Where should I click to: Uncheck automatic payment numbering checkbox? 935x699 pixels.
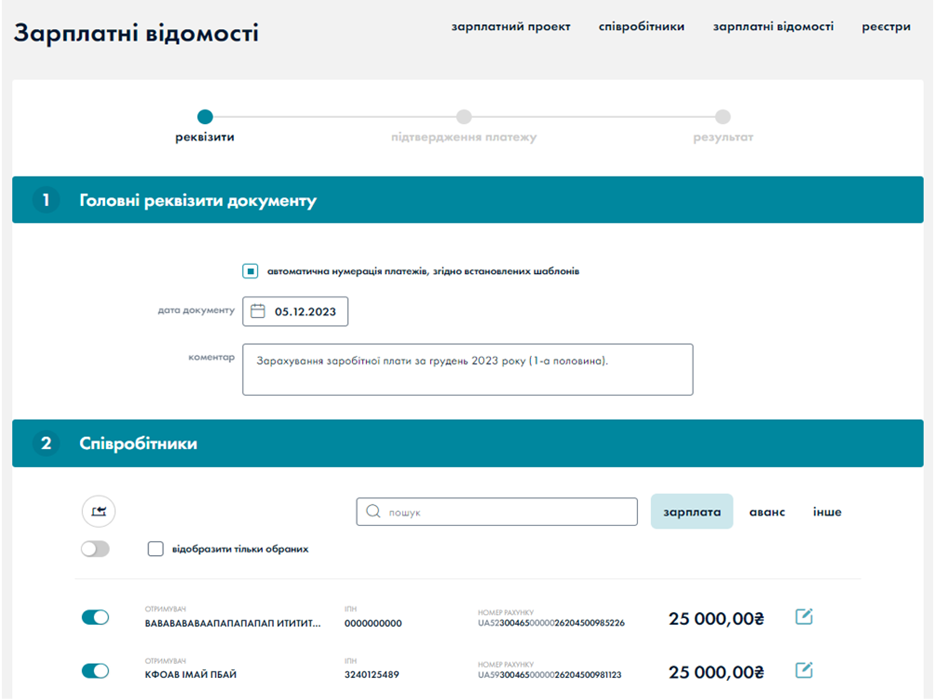(x=253, y=269)
